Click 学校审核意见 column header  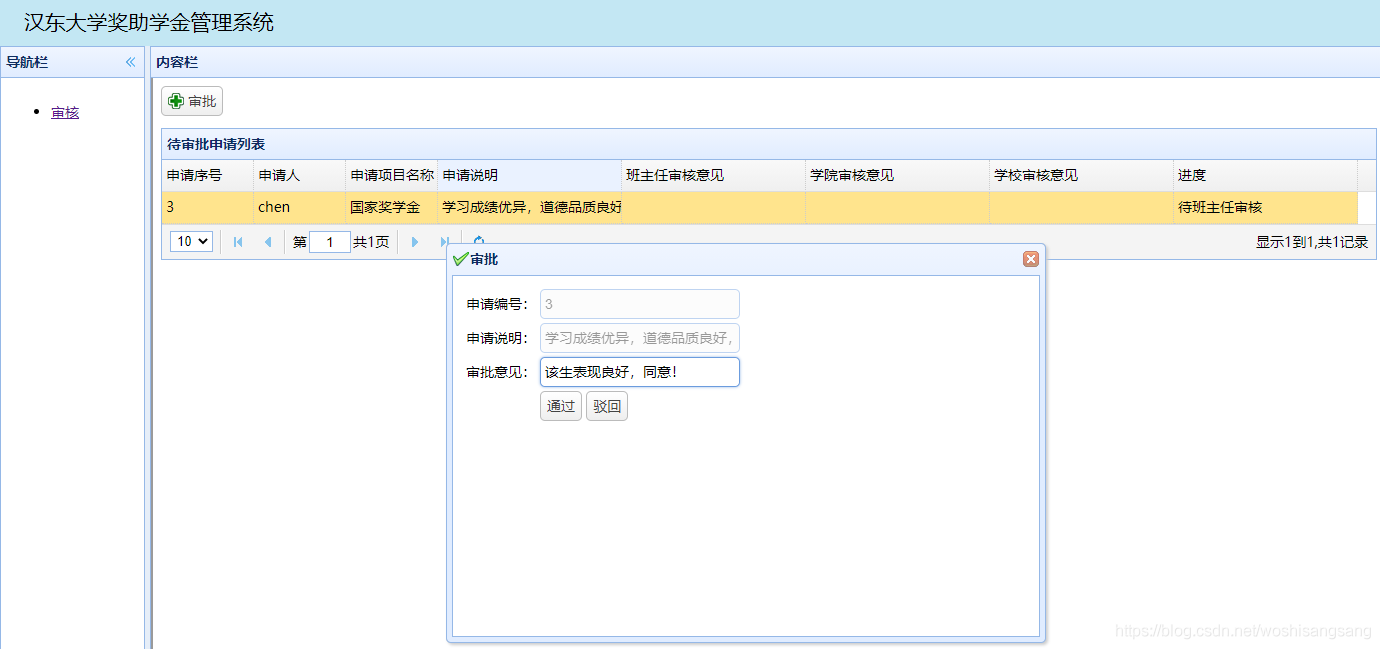[x=1081, y=175]
